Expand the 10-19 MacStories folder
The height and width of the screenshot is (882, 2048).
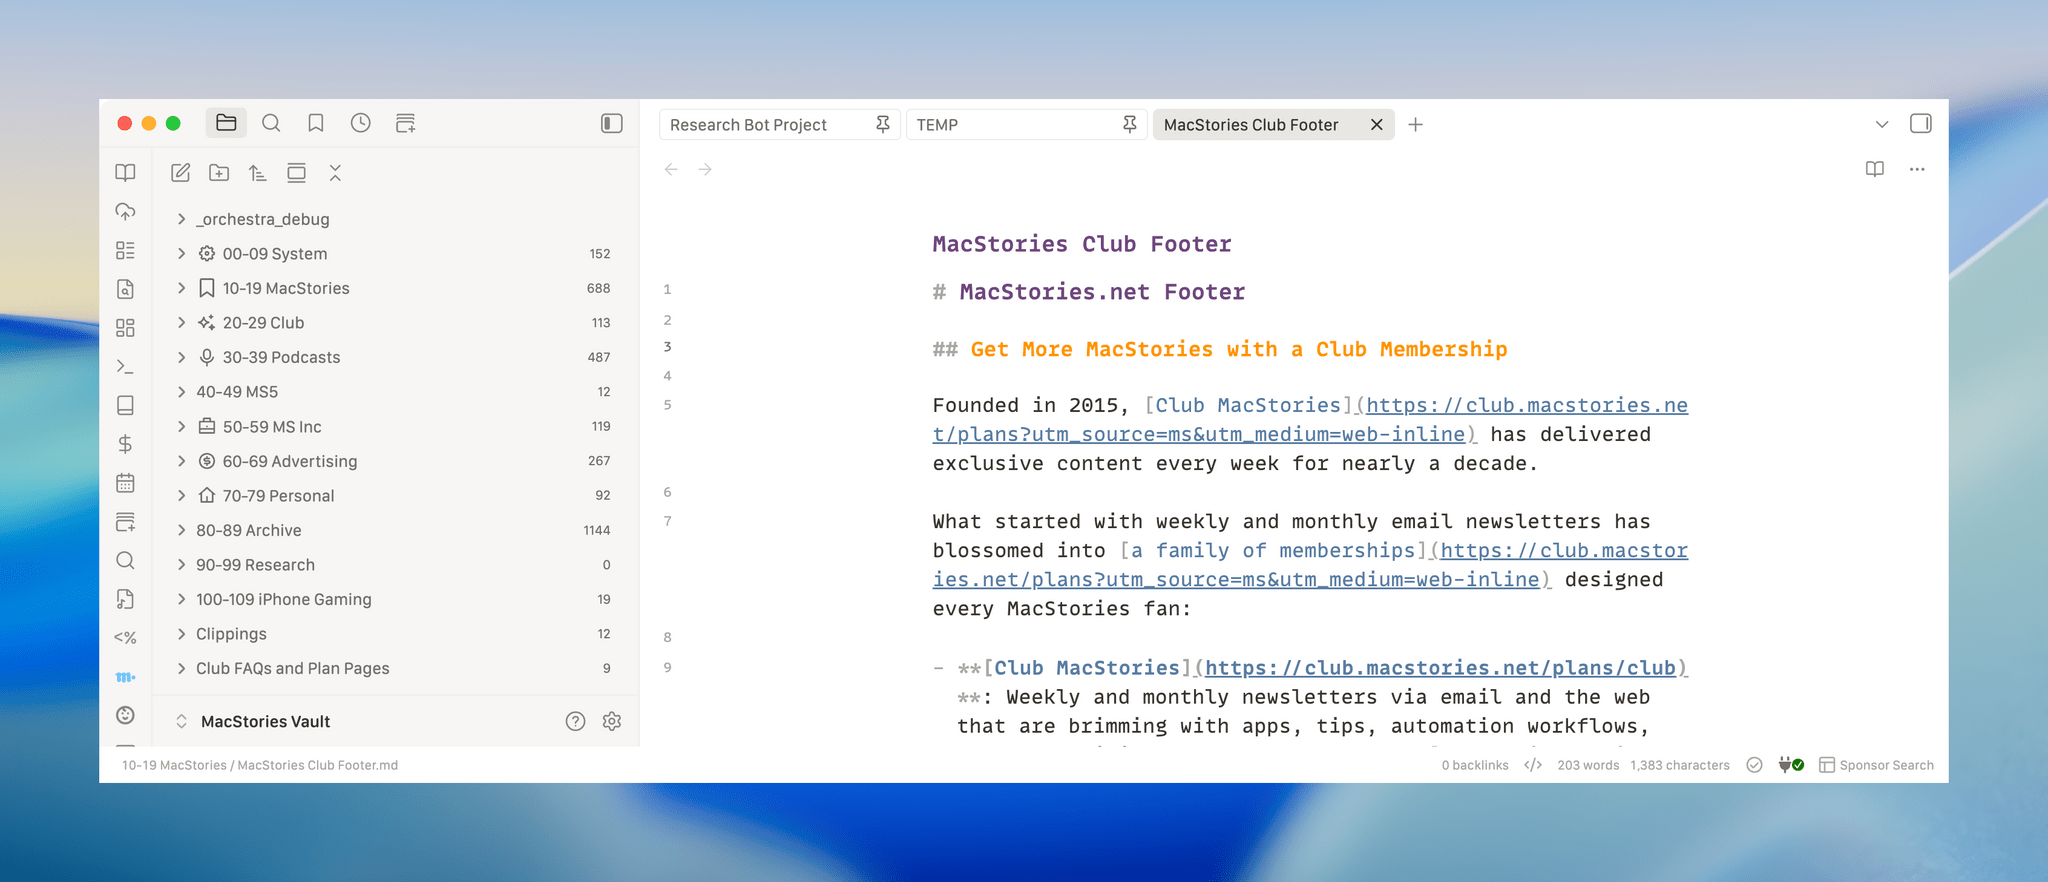(x=181, y=288)
